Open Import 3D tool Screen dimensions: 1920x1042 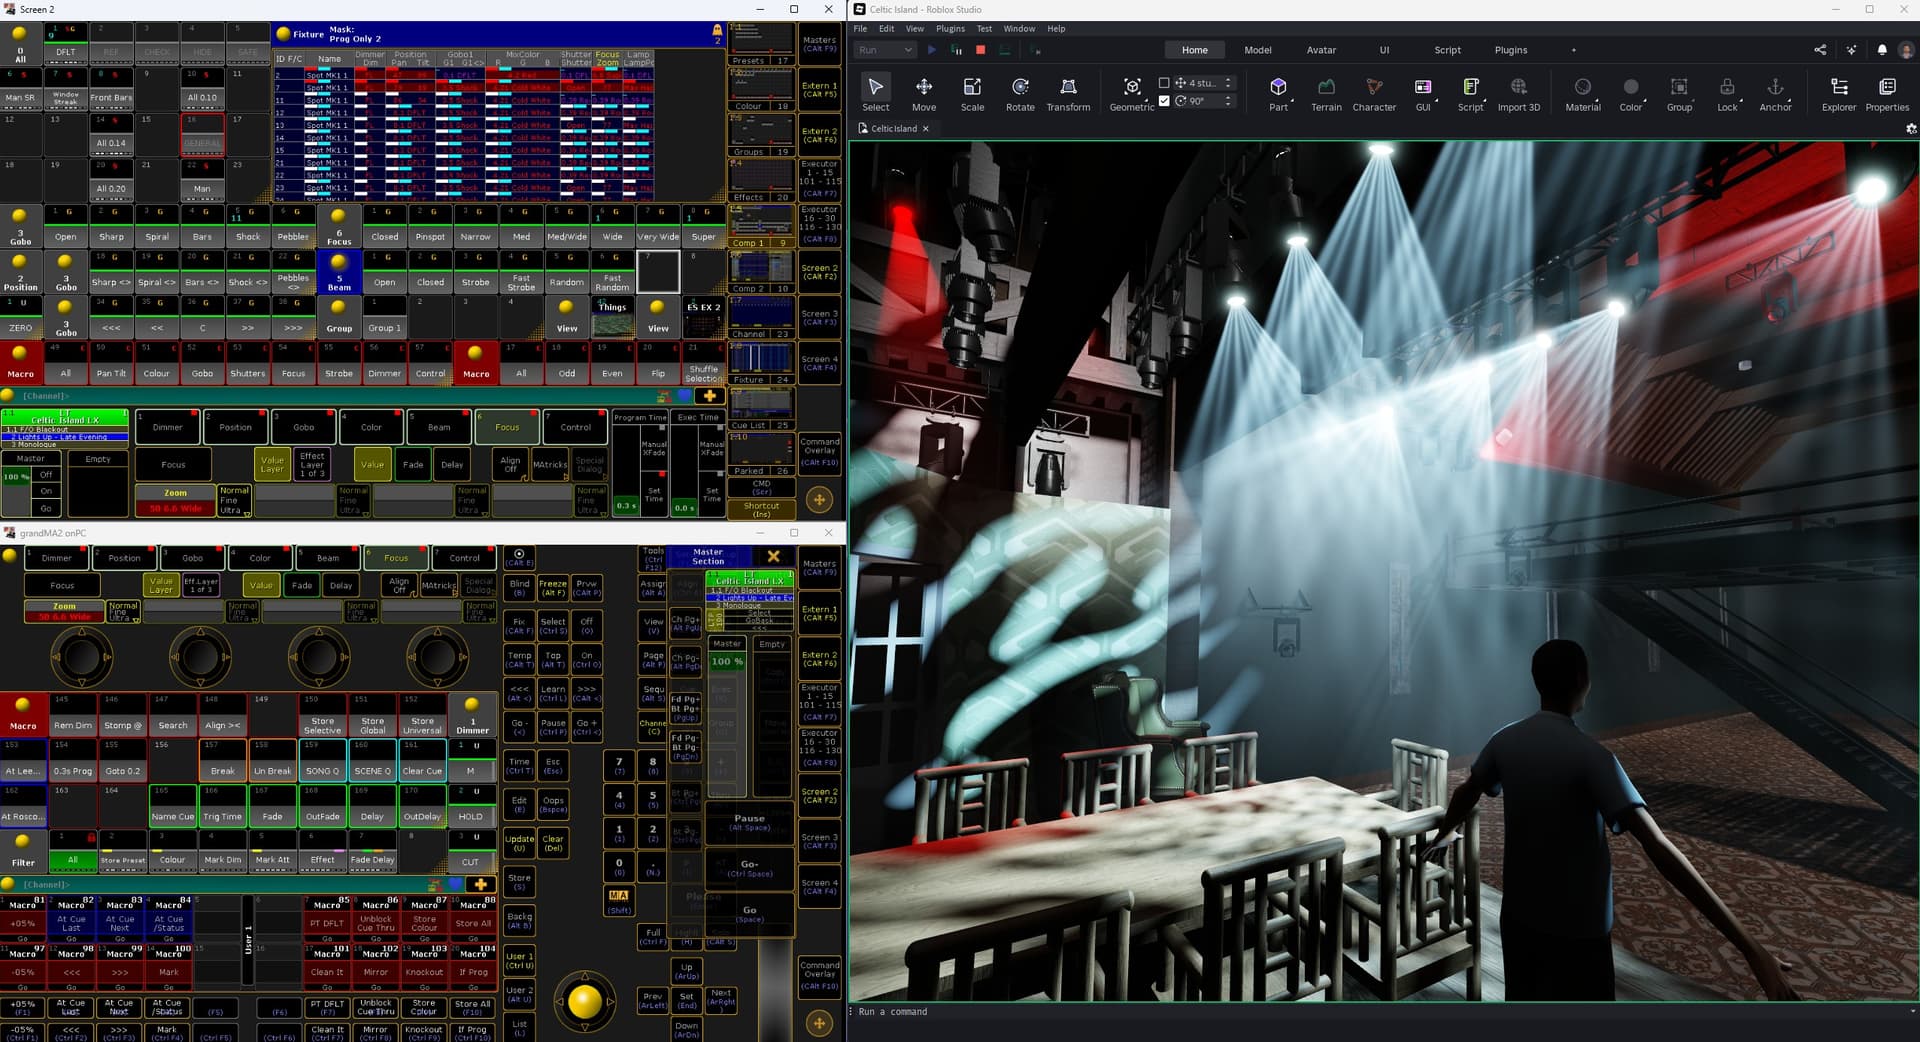1518,93
